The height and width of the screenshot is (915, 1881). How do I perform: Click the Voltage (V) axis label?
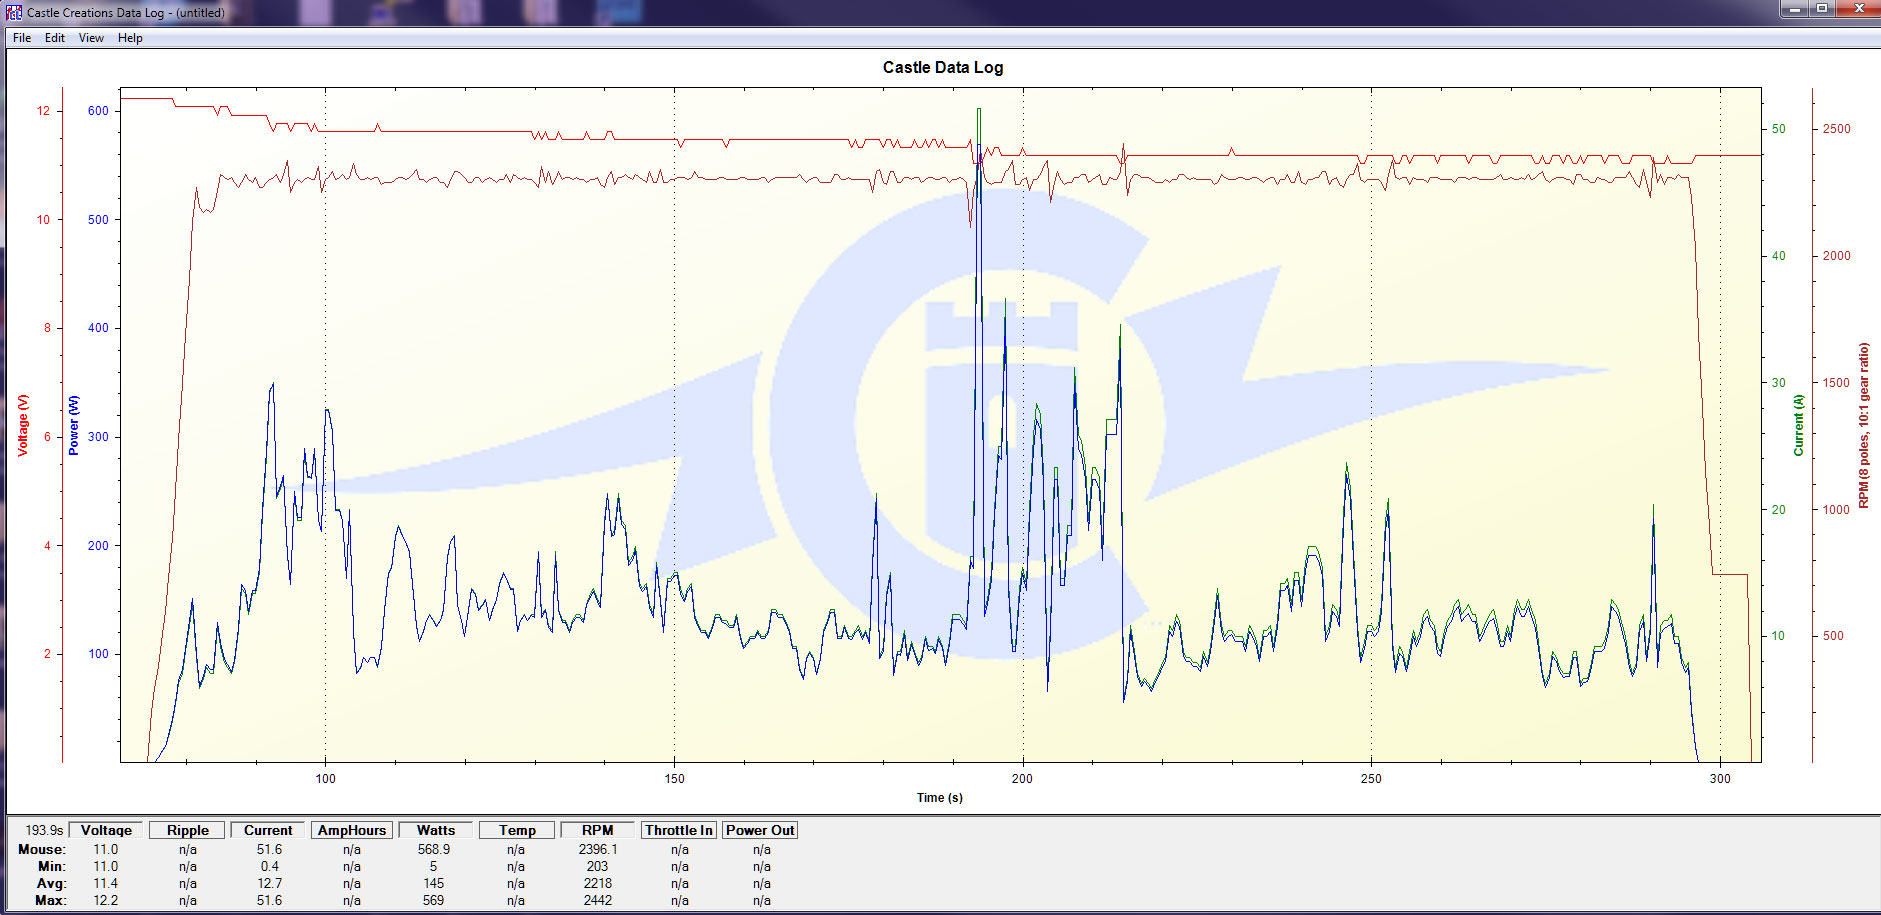pos(22,425)
